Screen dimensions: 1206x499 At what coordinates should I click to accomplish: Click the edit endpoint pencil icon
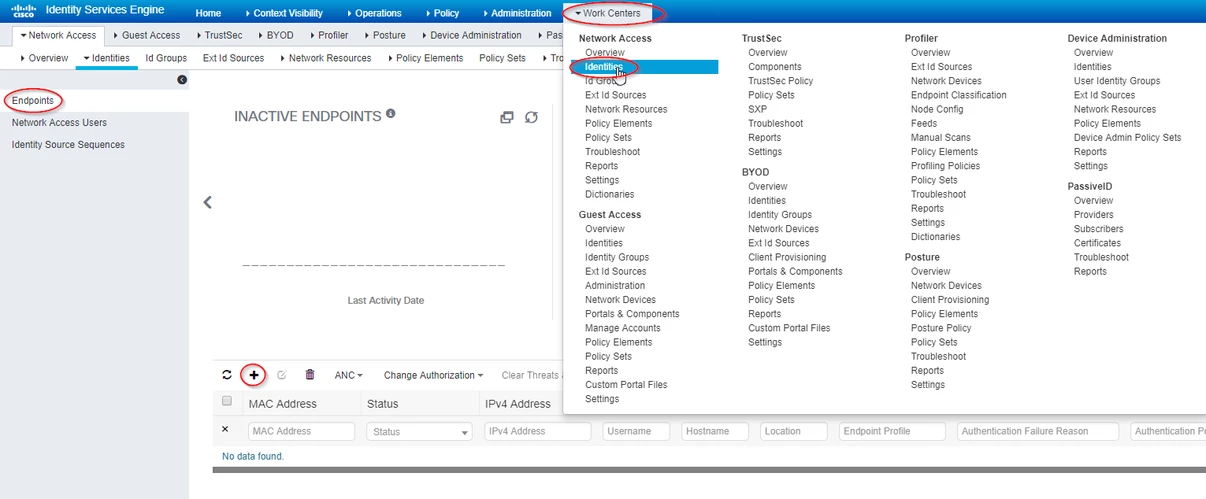pos(282,375)
